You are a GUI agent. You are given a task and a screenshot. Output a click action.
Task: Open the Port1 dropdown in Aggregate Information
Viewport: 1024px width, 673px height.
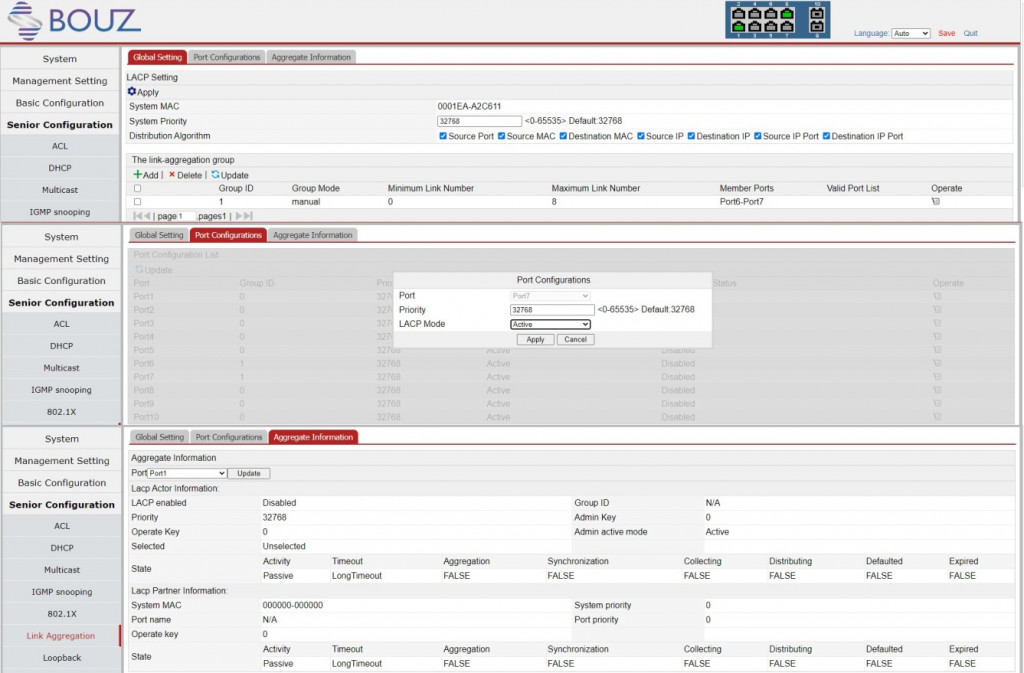point(187,473)
